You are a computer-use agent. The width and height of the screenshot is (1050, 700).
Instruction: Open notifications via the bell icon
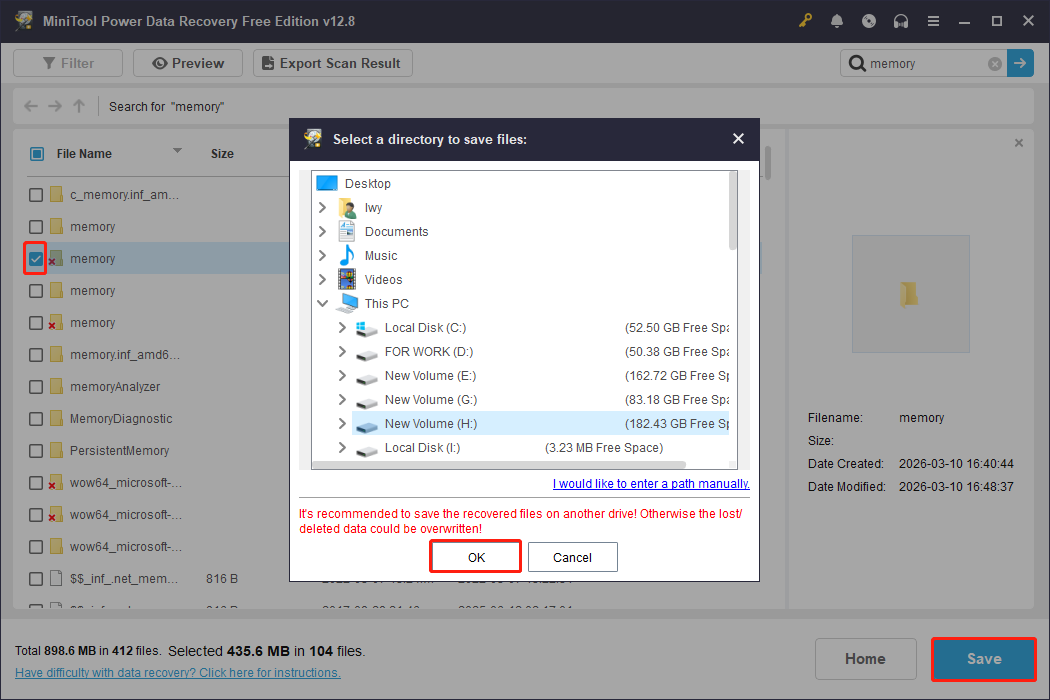[x=837, y=20]
